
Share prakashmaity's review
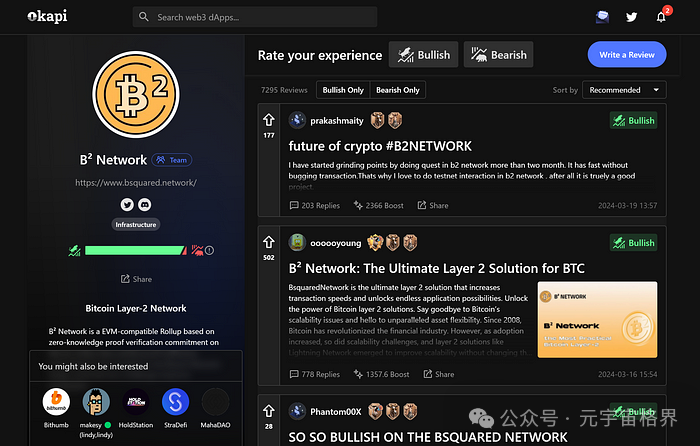pyautogui.click(x=433, y=205)
